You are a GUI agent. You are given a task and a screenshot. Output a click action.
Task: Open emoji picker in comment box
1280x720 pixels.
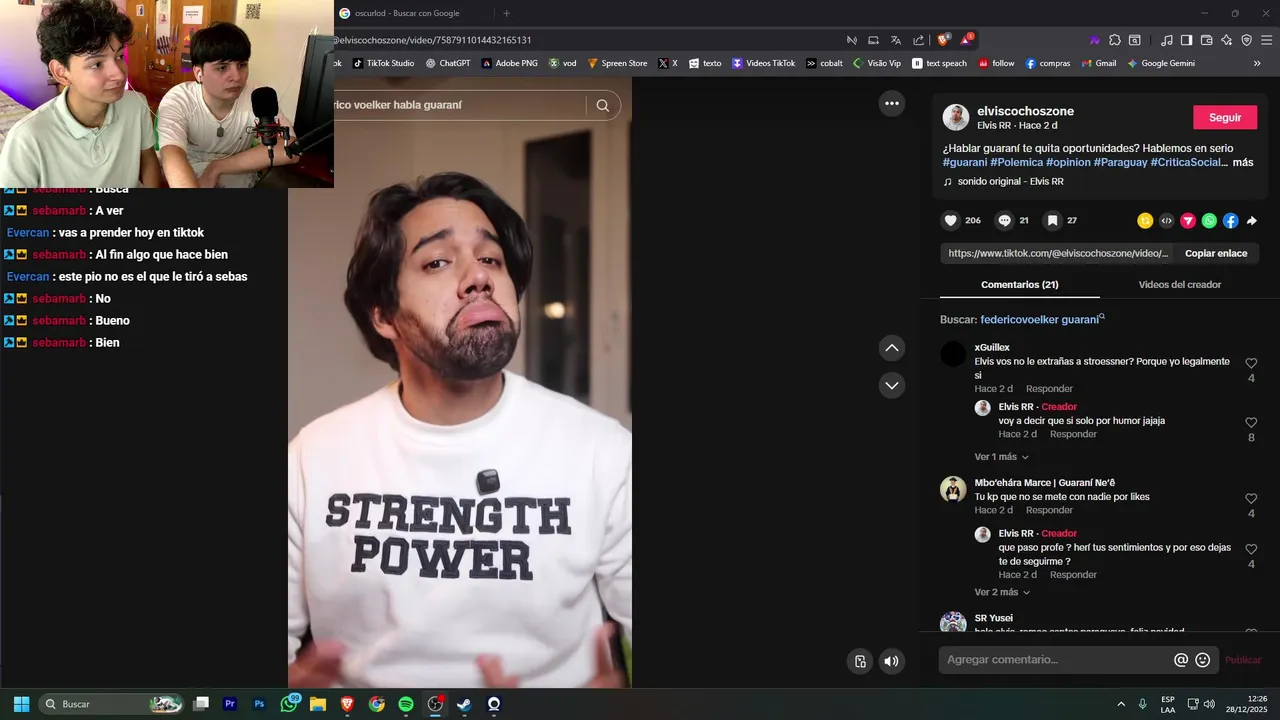coord(1203,660)
